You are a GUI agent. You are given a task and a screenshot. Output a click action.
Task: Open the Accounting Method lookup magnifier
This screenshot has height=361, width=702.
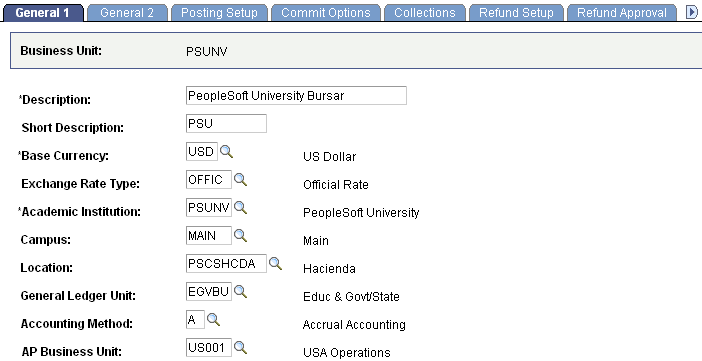tap(213, 320)
